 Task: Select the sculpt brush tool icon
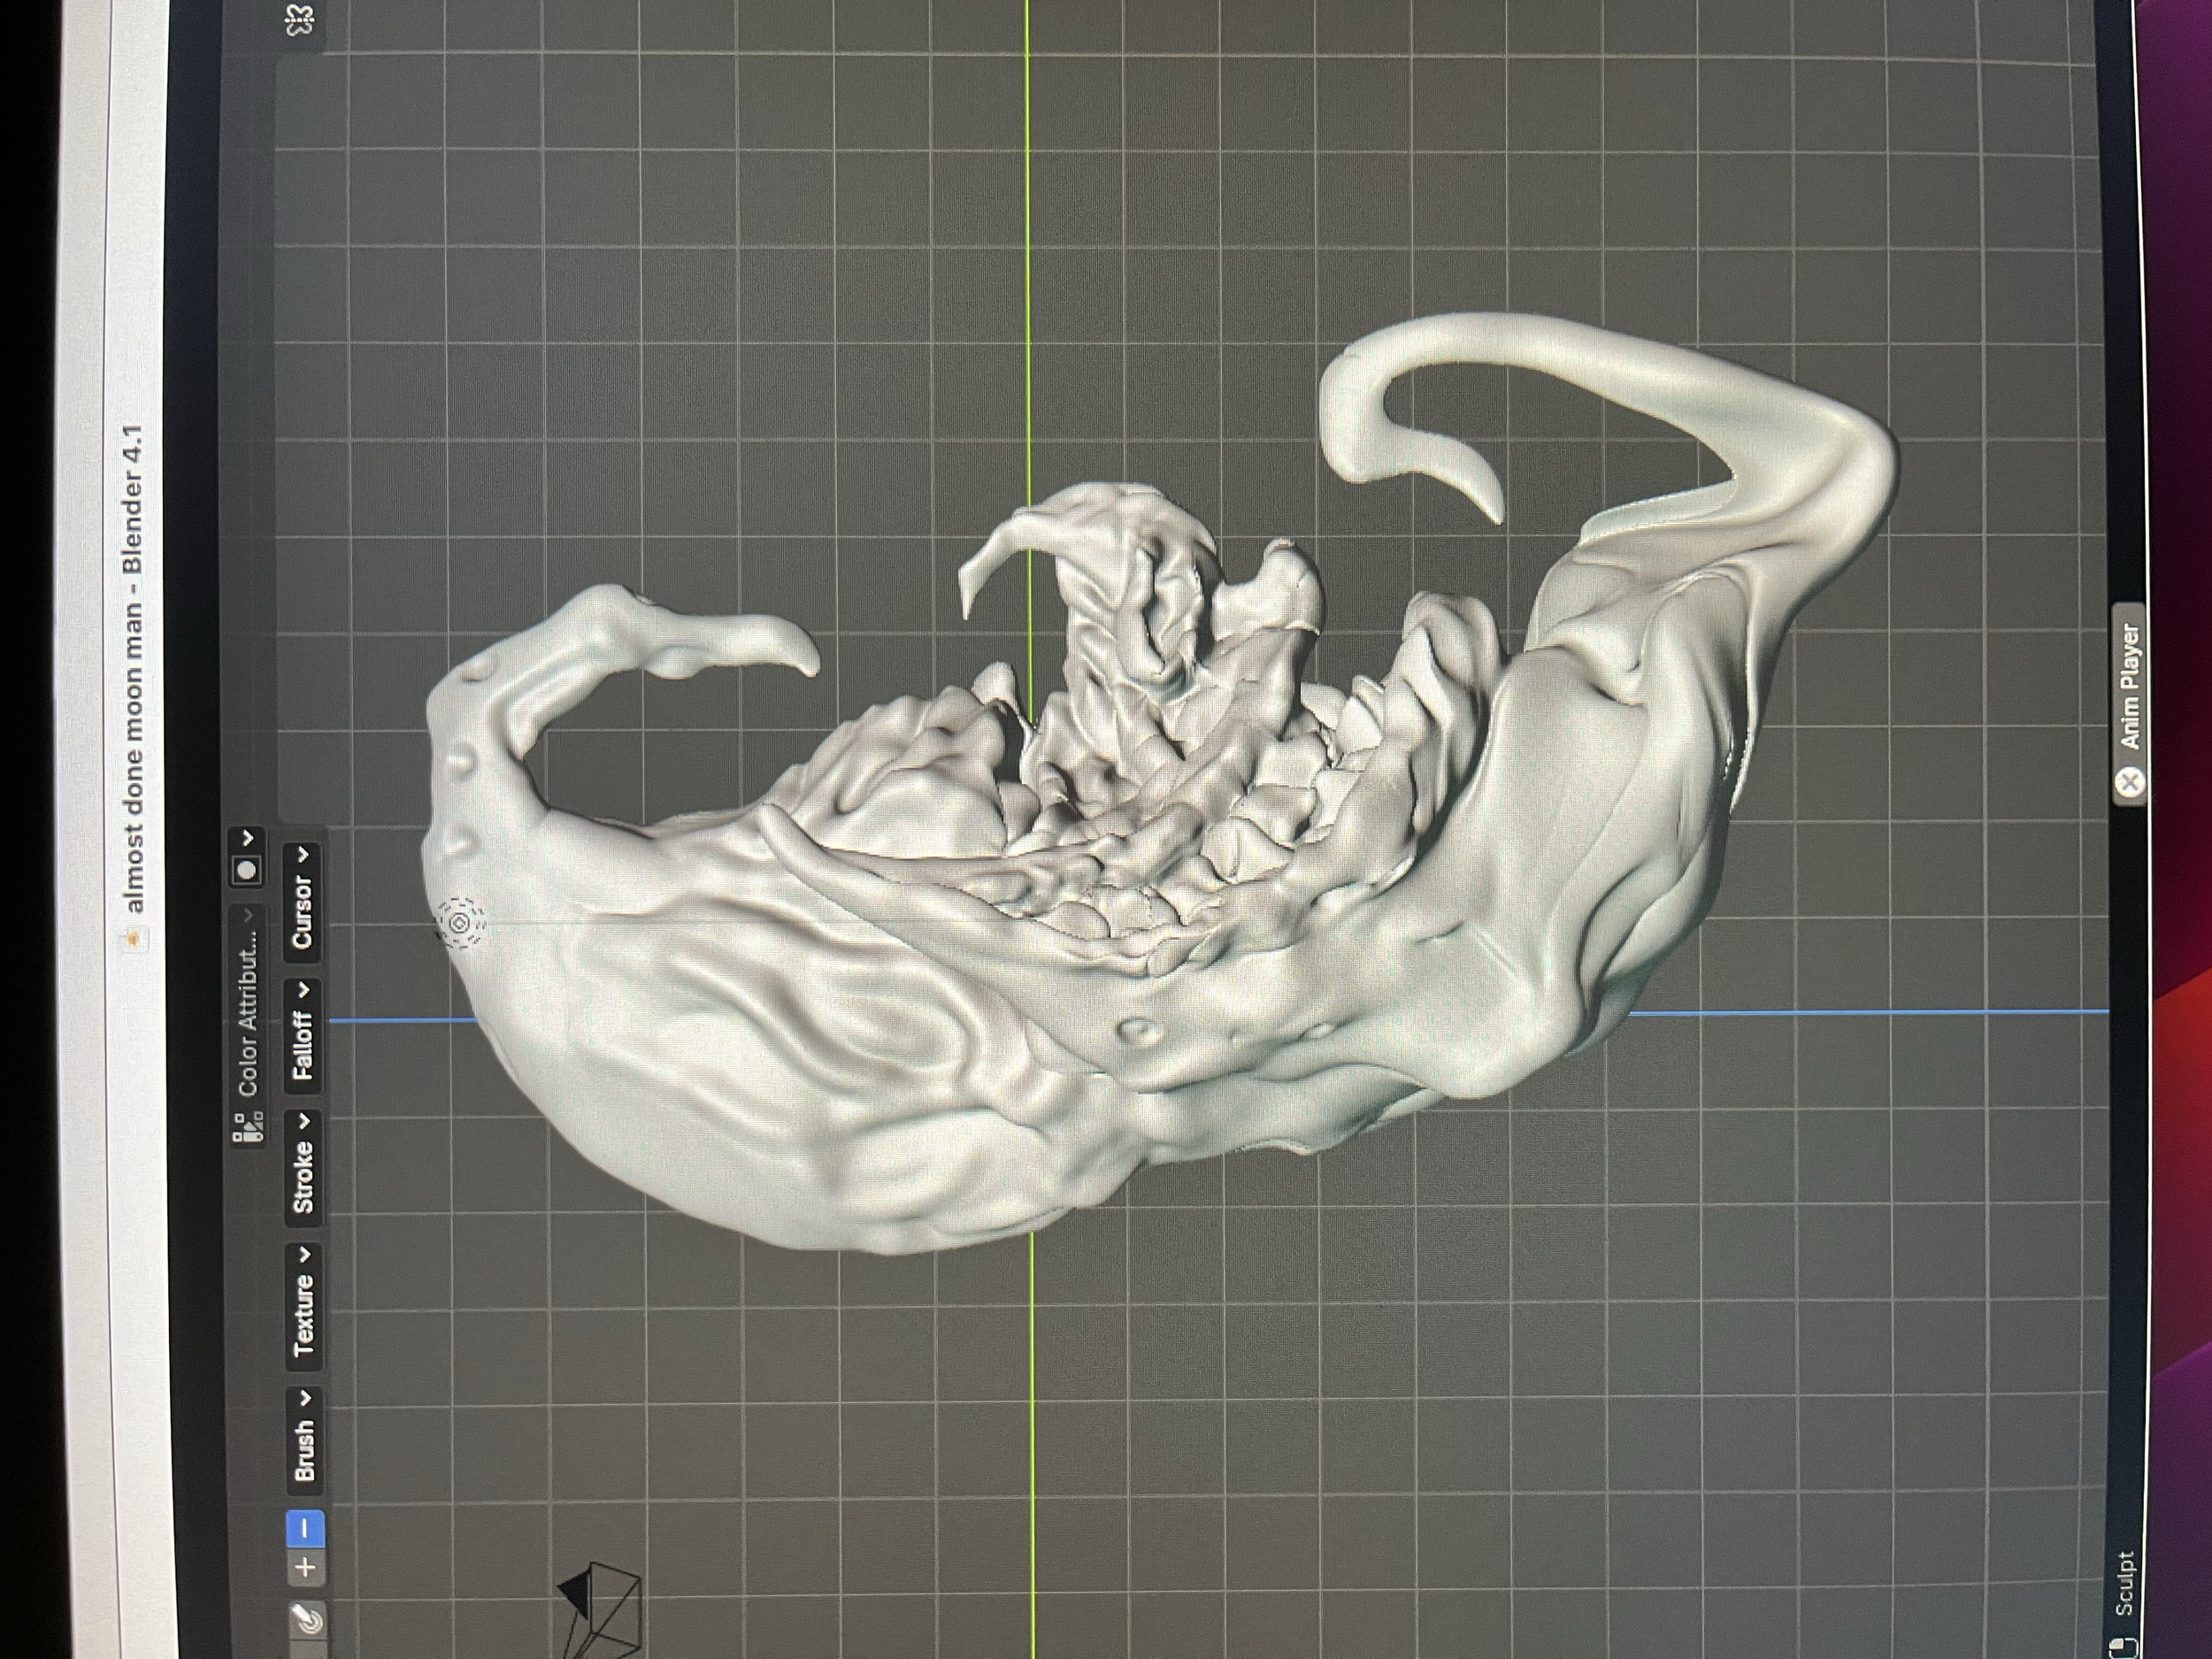tap(306, 1620)
